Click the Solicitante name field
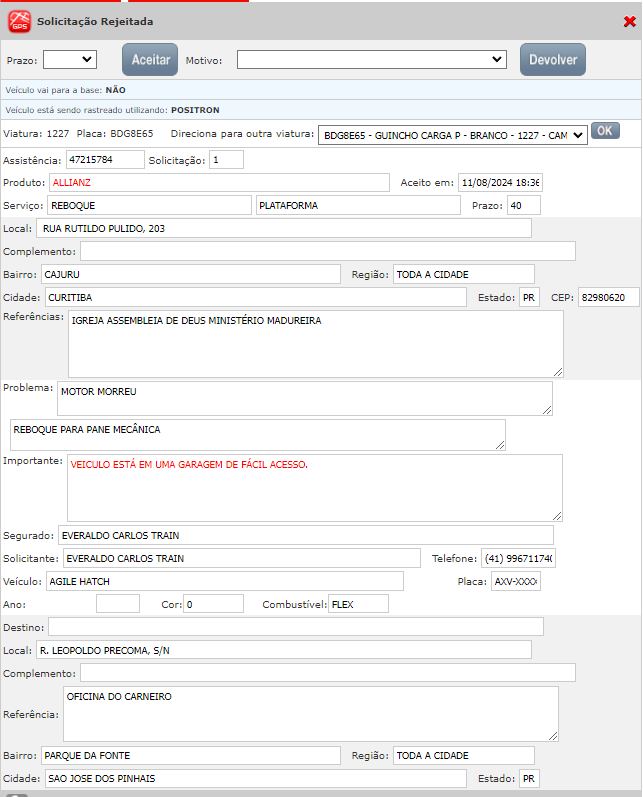This screenshot has height=797, width=643. pyautogui.click(x=241, y=558)
